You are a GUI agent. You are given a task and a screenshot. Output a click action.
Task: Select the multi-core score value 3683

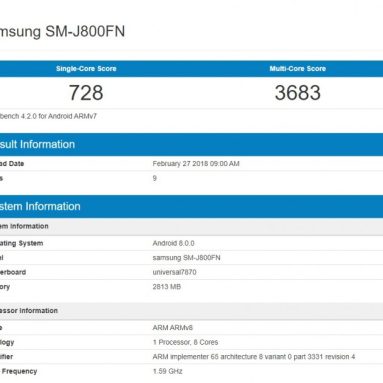298,93
